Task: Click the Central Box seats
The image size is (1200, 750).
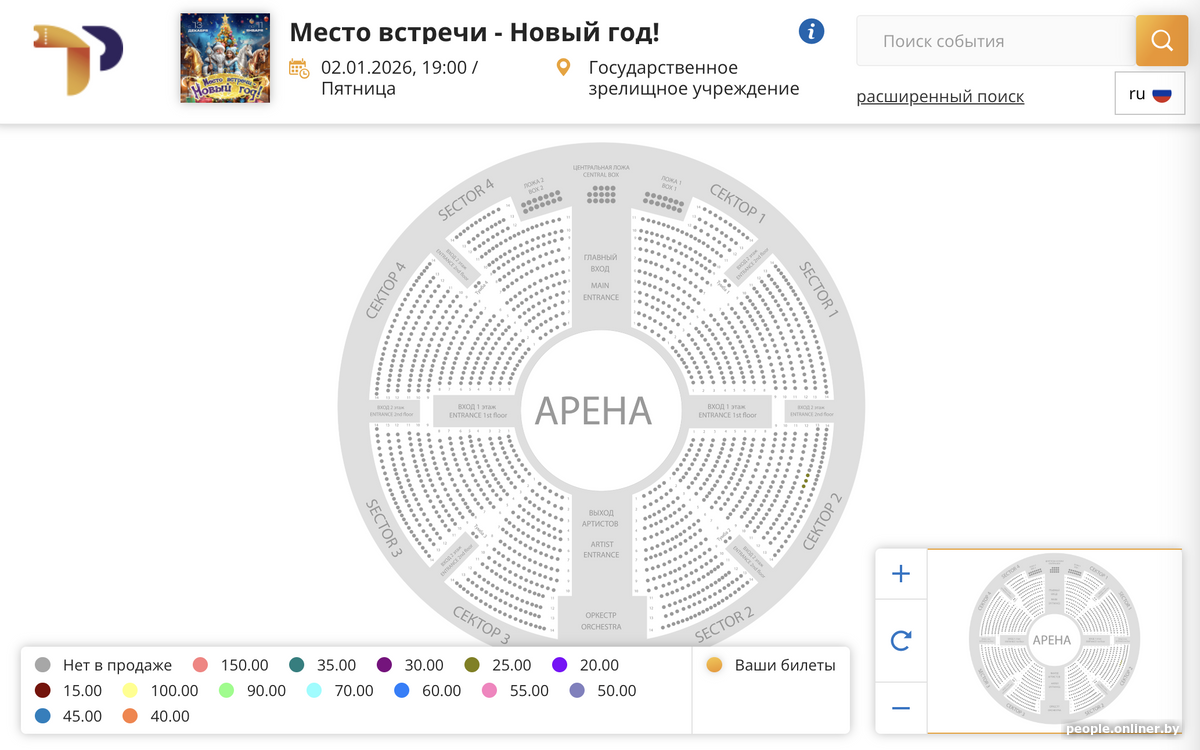Action: (x=602, y=194)
